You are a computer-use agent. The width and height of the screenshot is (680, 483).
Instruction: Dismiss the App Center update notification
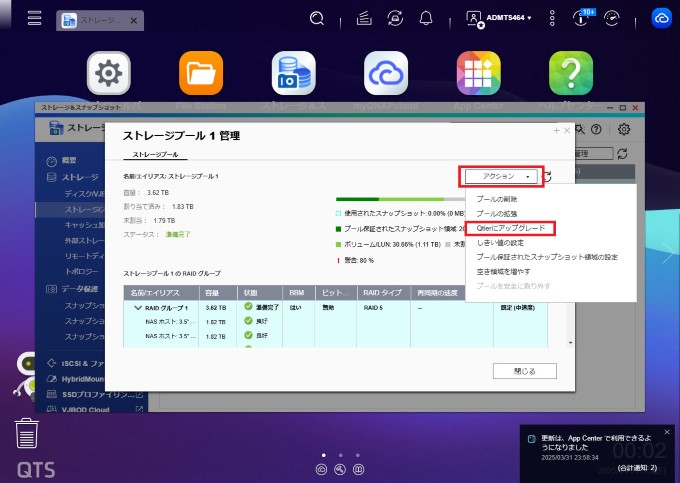coord(667,432)
